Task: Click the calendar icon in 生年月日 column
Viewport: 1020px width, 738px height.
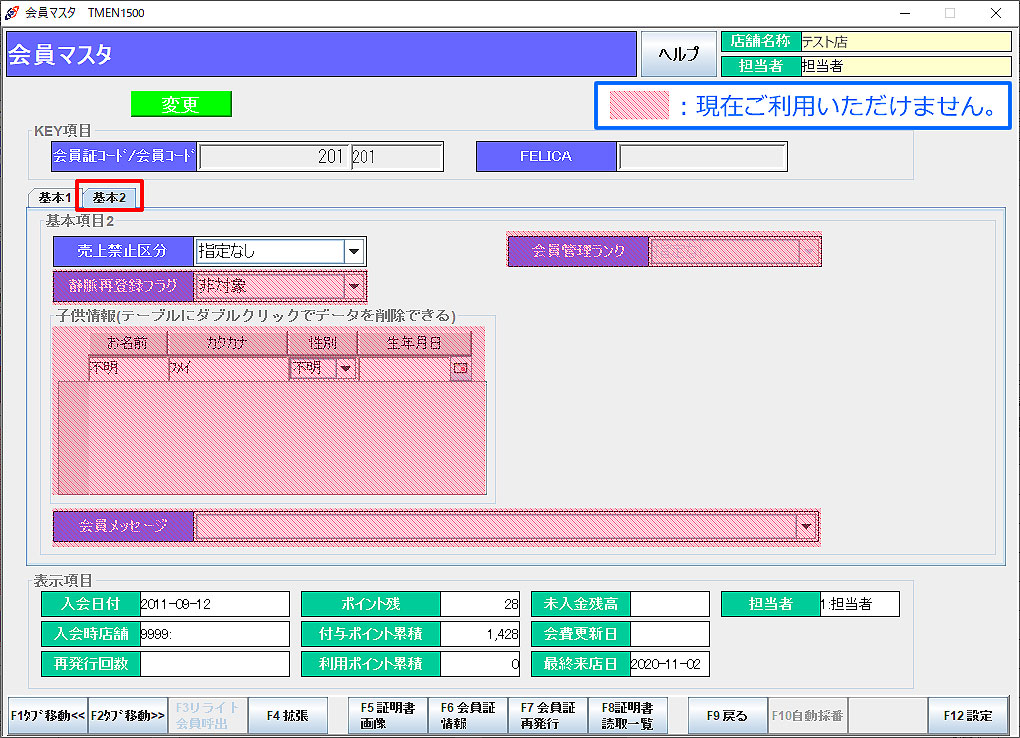Action: point(460,369)
